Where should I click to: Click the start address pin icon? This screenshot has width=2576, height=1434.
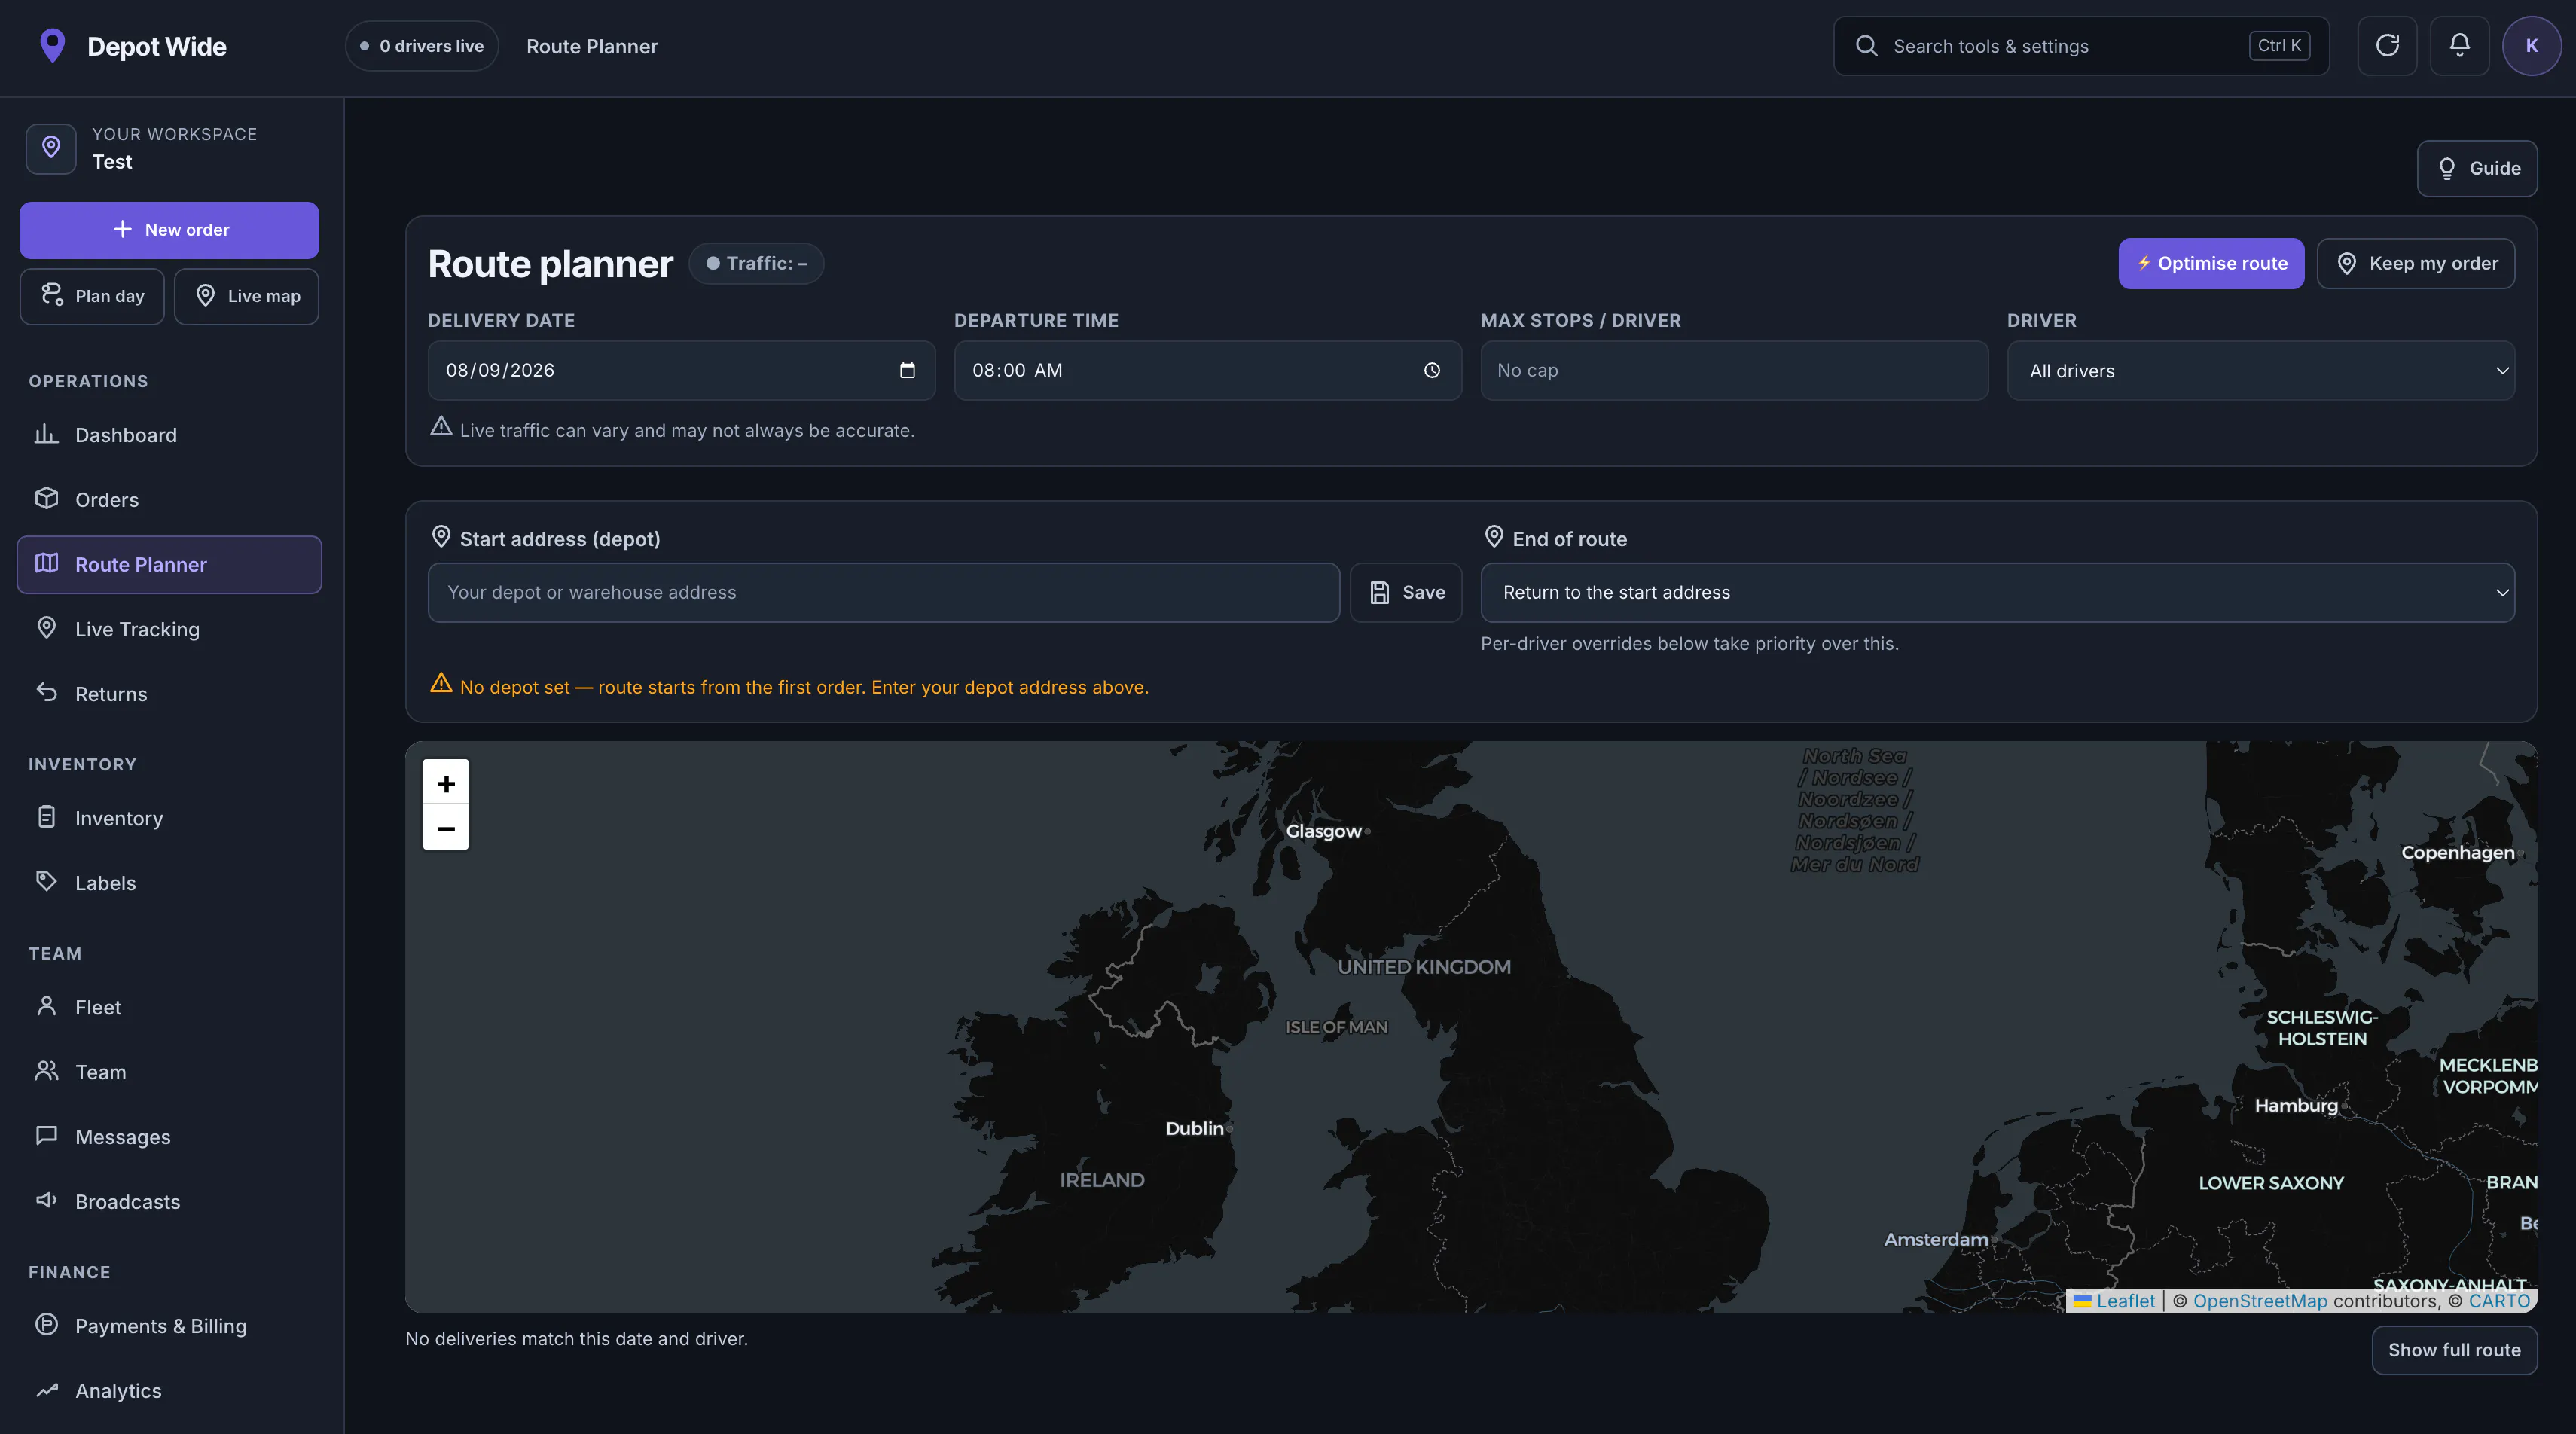441,537
